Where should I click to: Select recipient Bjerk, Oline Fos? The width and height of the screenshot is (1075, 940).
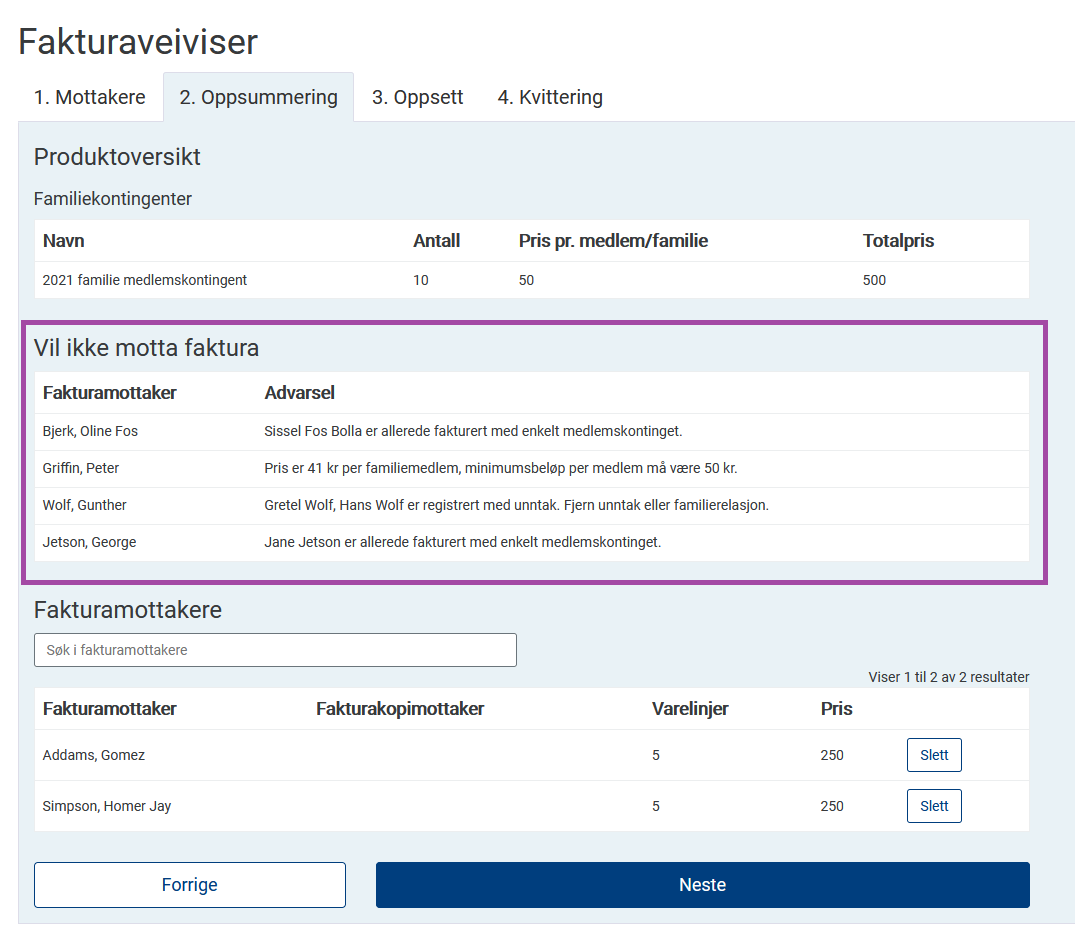pos(90,431)
